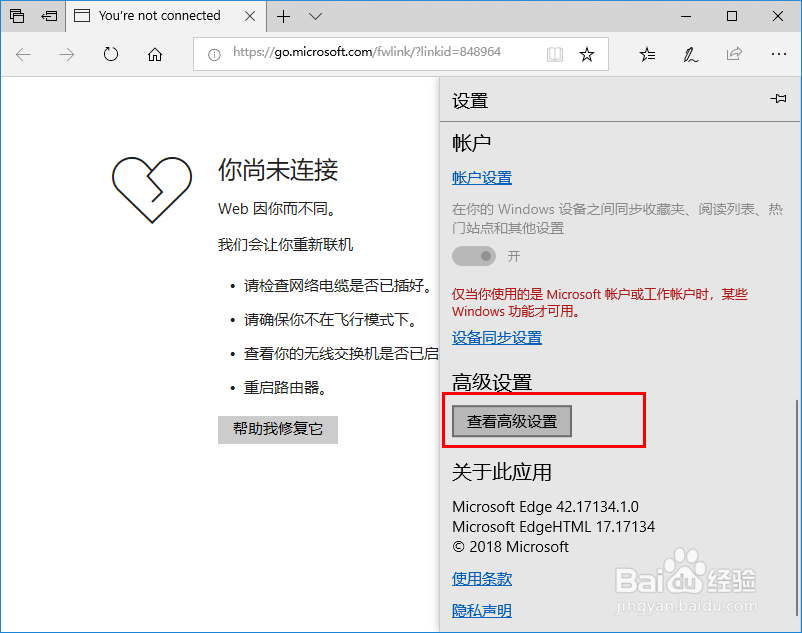Open the home page via home icon
The height and width of the screenshot is (633, 802).
(x=154, y=54)
